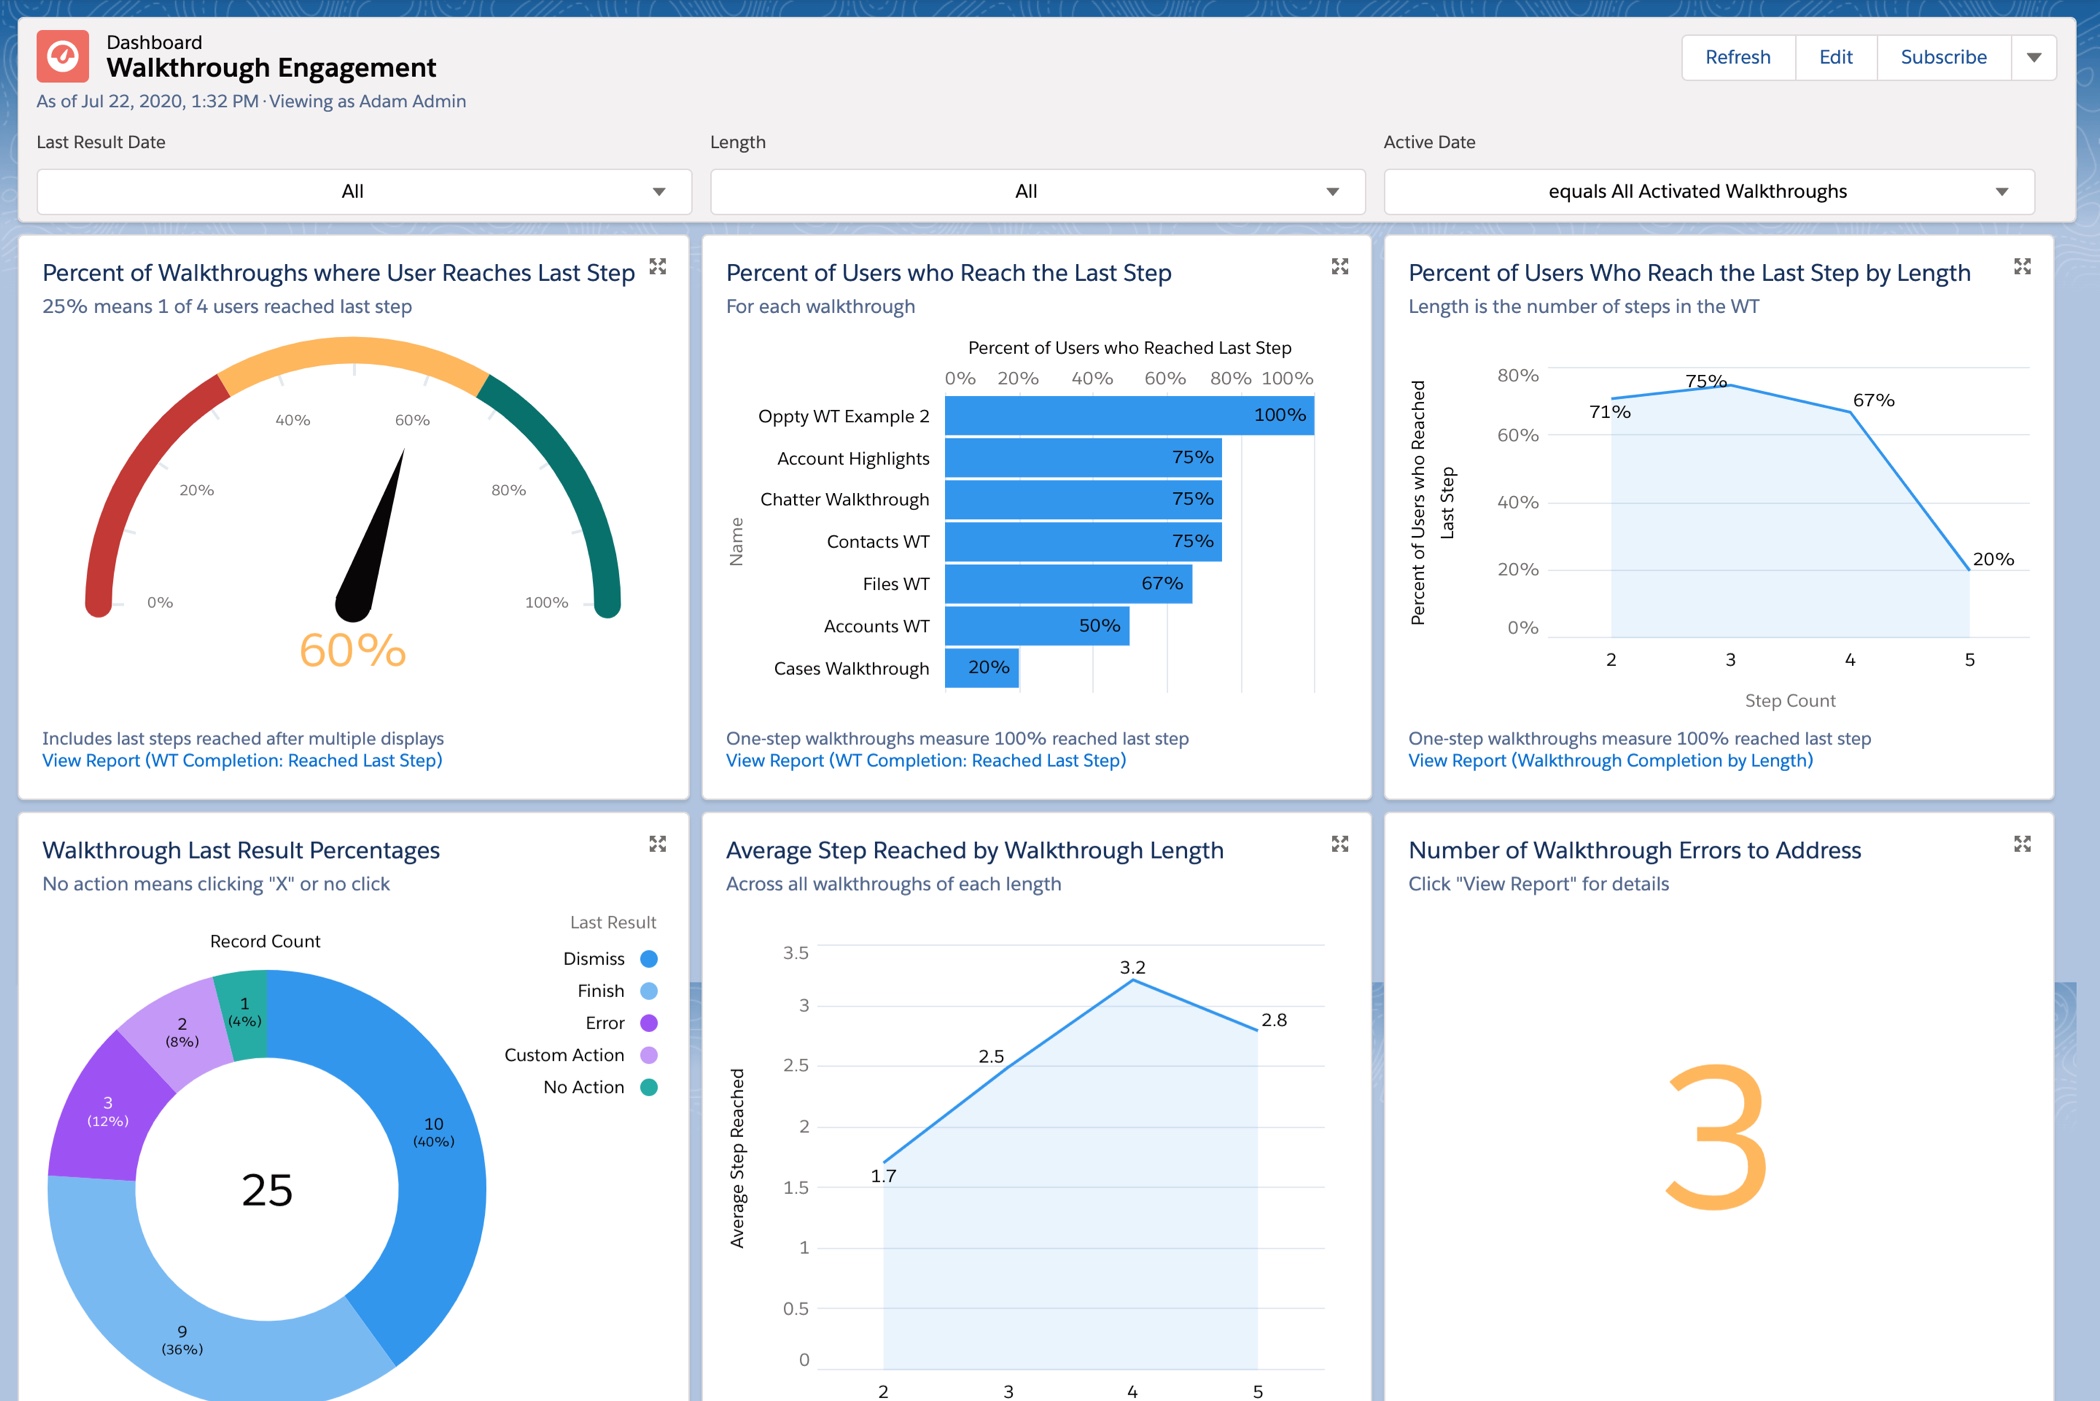Expand the Walkthrough Last Result Percentages panel
The width and height of the screenshot is (2100, 1401).
click(x=659, y=844)
